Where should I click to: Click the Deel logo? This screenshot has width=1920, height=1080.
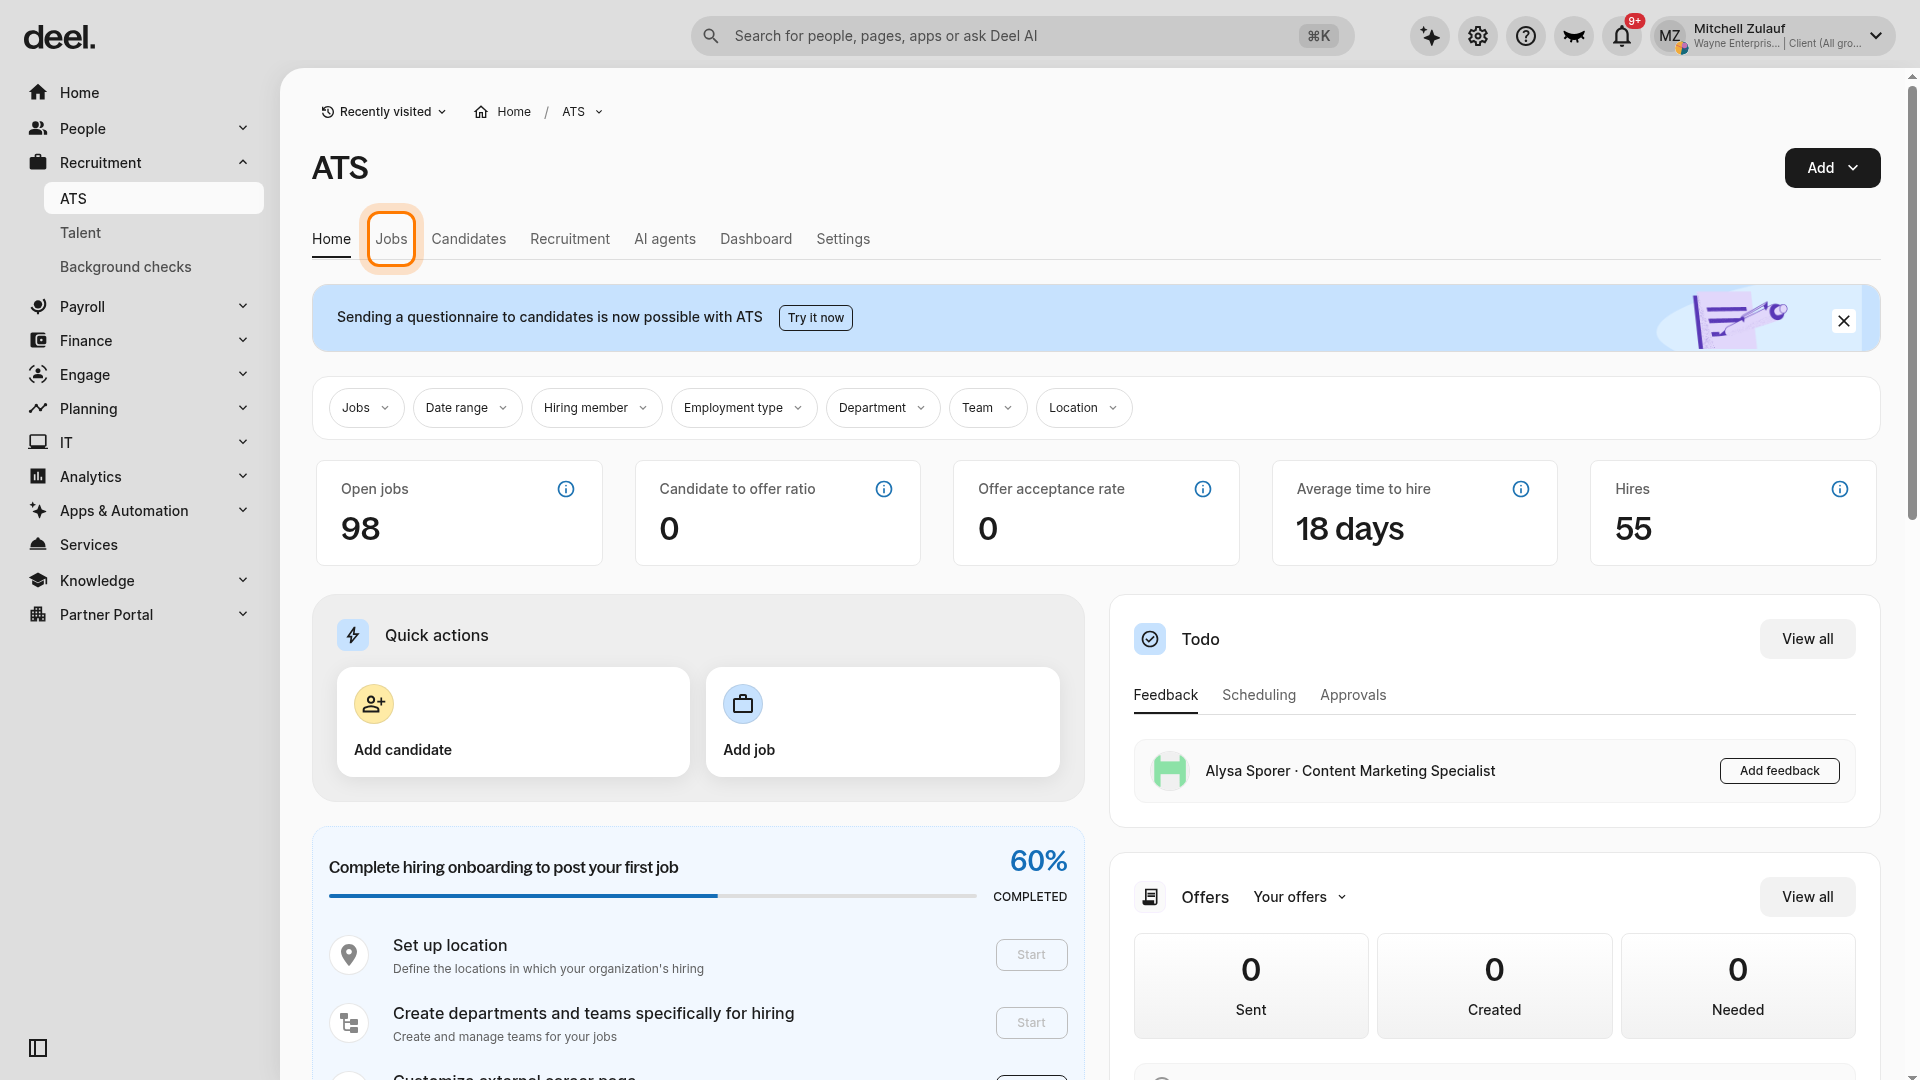tap(60, 38)
